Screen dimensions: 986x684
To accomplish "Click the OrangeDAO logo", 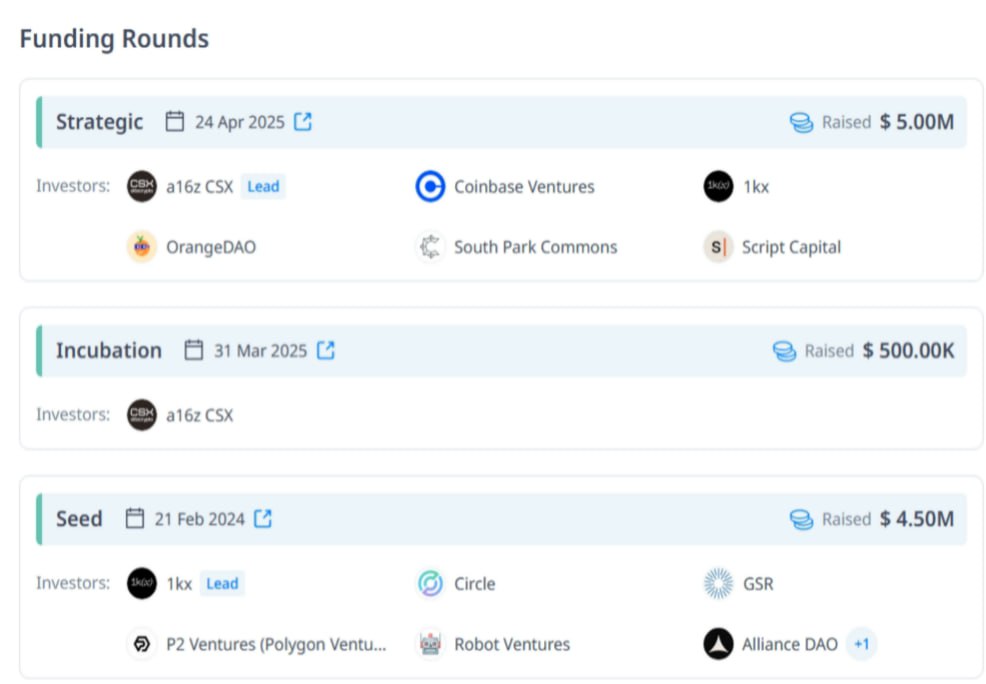I will [x=141, y=246].
